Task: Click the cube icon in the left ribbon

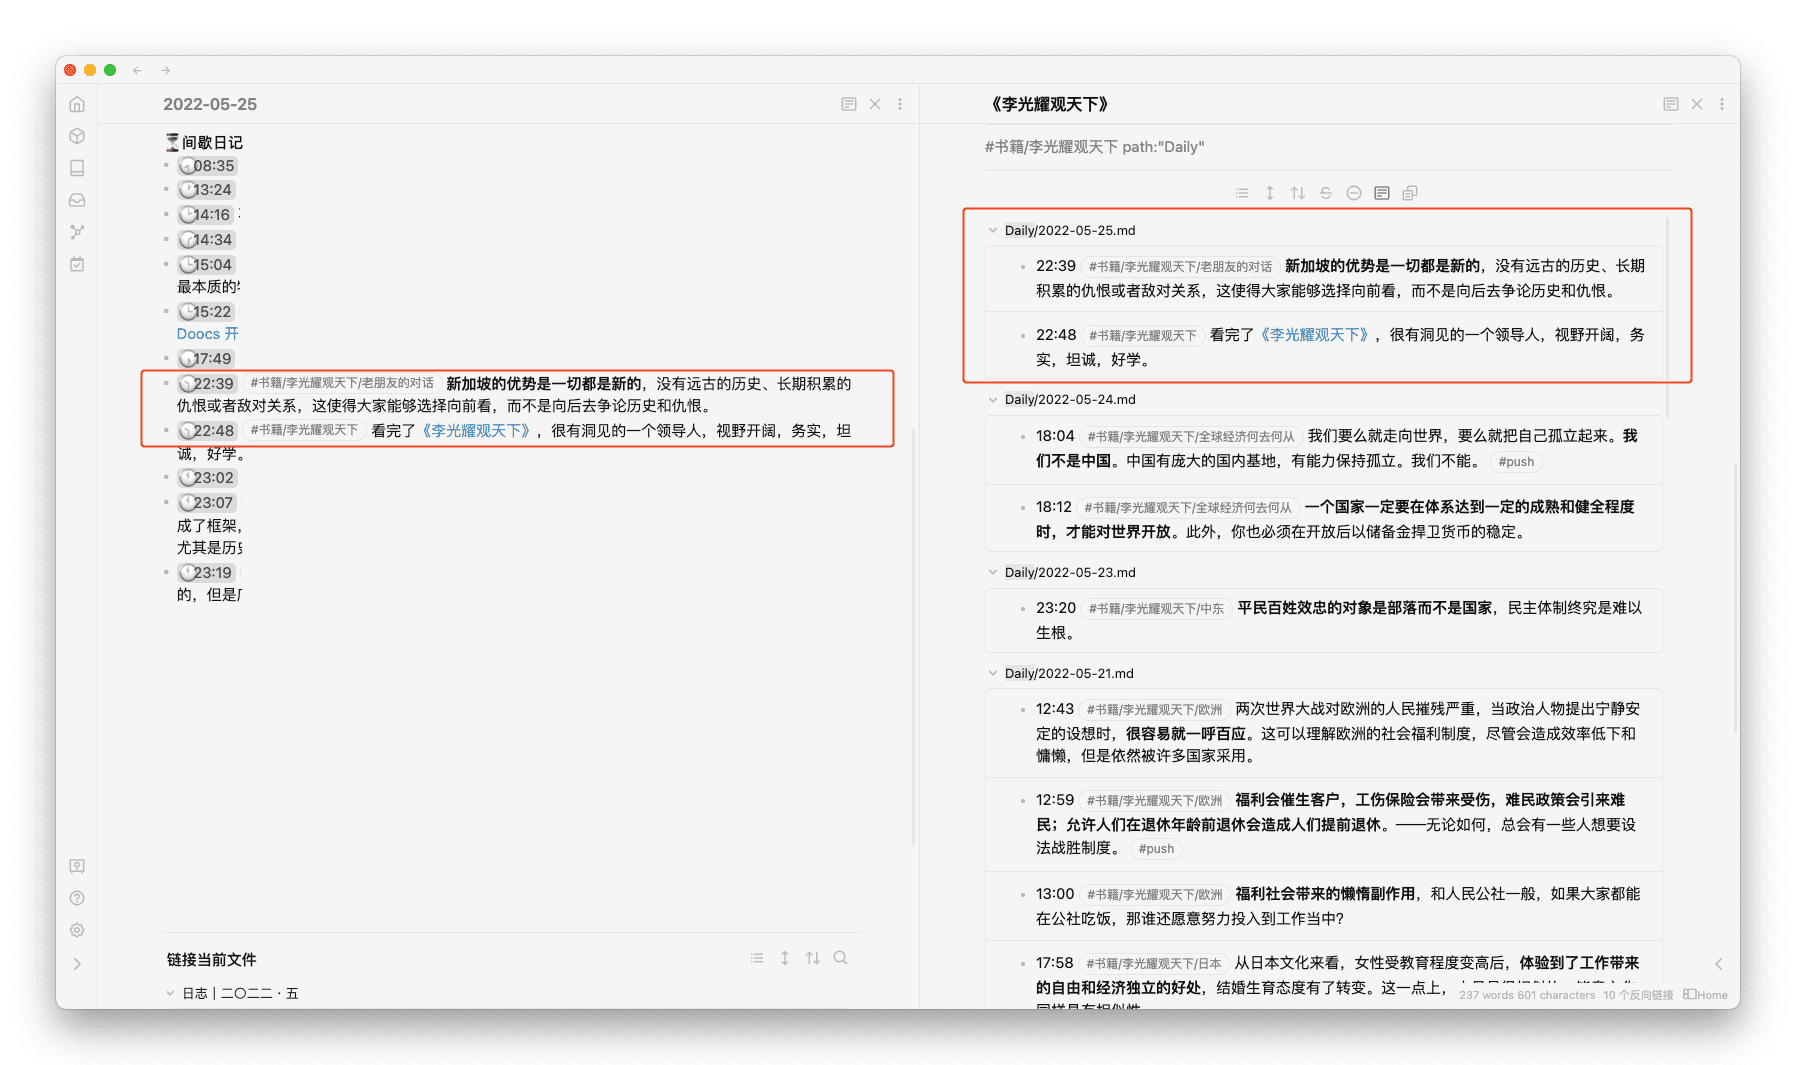Action: (x=77, y=136)
